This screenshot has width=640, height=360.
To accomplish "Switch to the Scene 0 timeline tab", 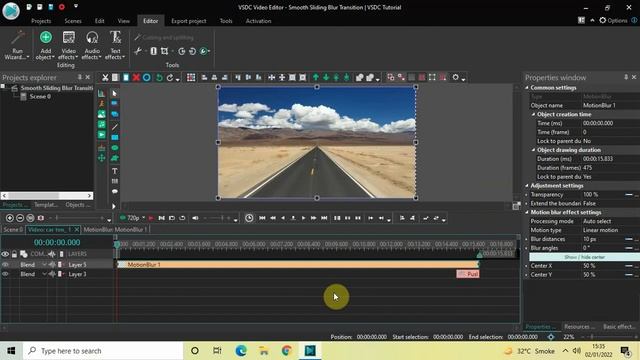I will tap(13, 230).
